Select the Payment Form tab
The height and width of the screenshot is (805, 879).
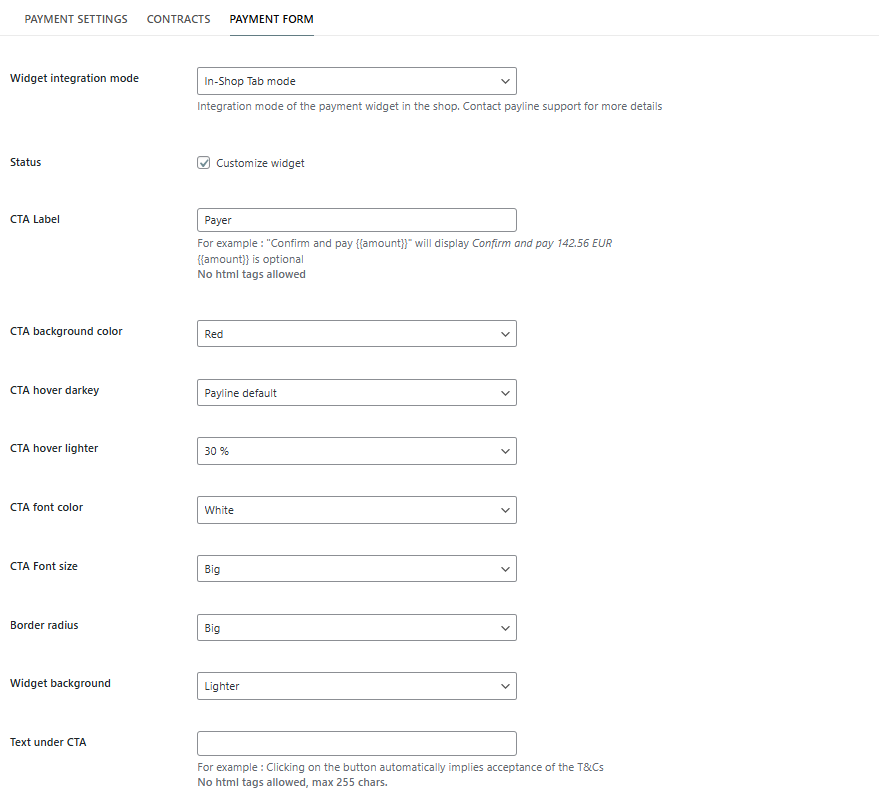(271, 19)
